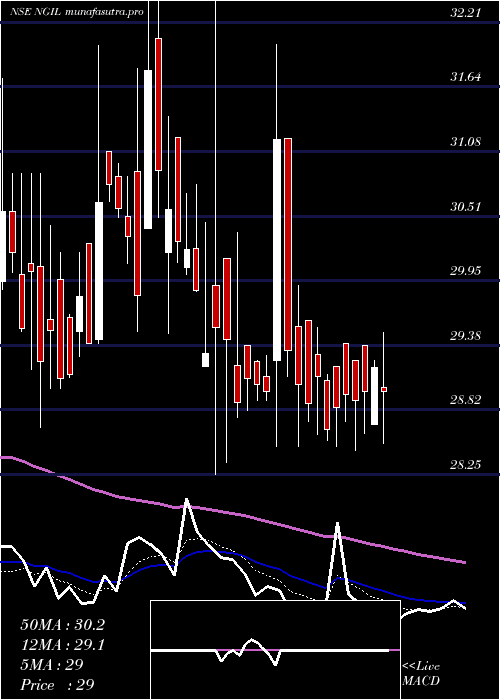Click the <<Live MACD label
Image resolution: width=500 pixels, height=700 pixels.
coord(421,674)
